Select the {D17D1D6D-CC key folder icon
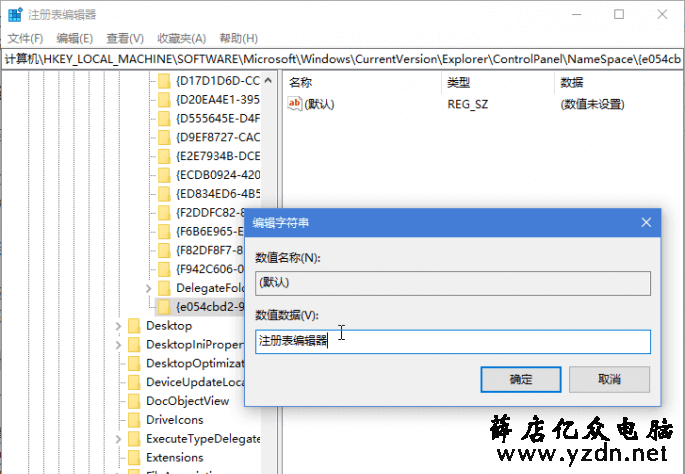This screenshot has height=474, width=685. 164,81
